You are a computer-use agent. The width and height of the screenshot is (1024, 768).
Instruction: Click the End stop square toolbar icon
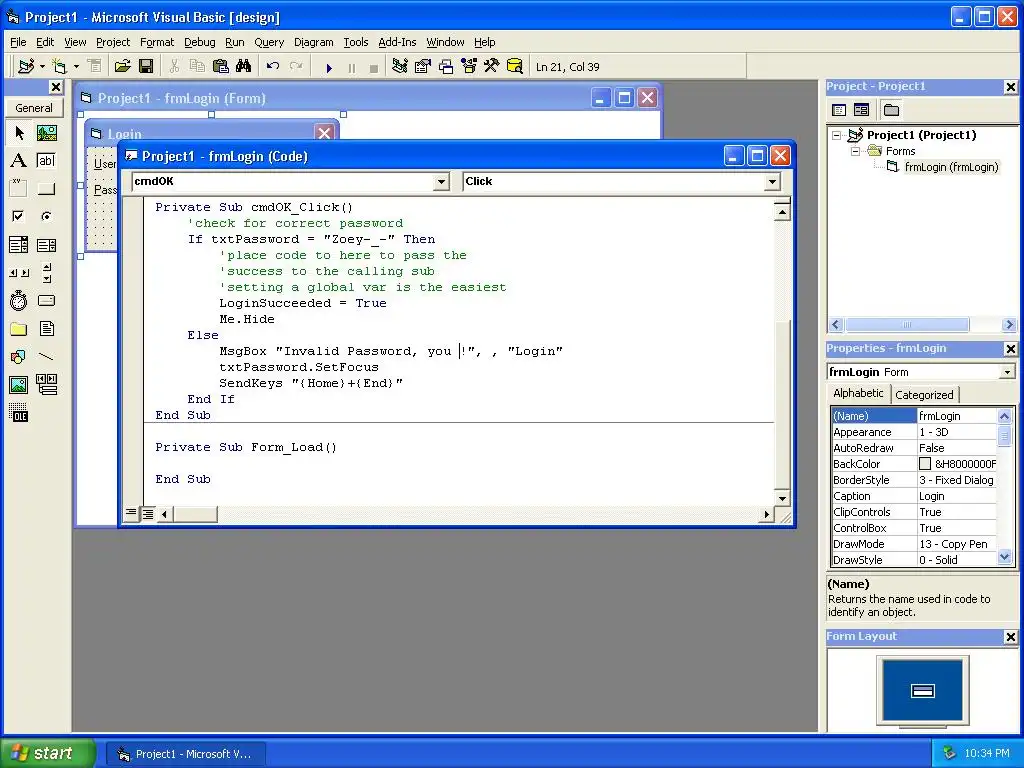point(374,67)
